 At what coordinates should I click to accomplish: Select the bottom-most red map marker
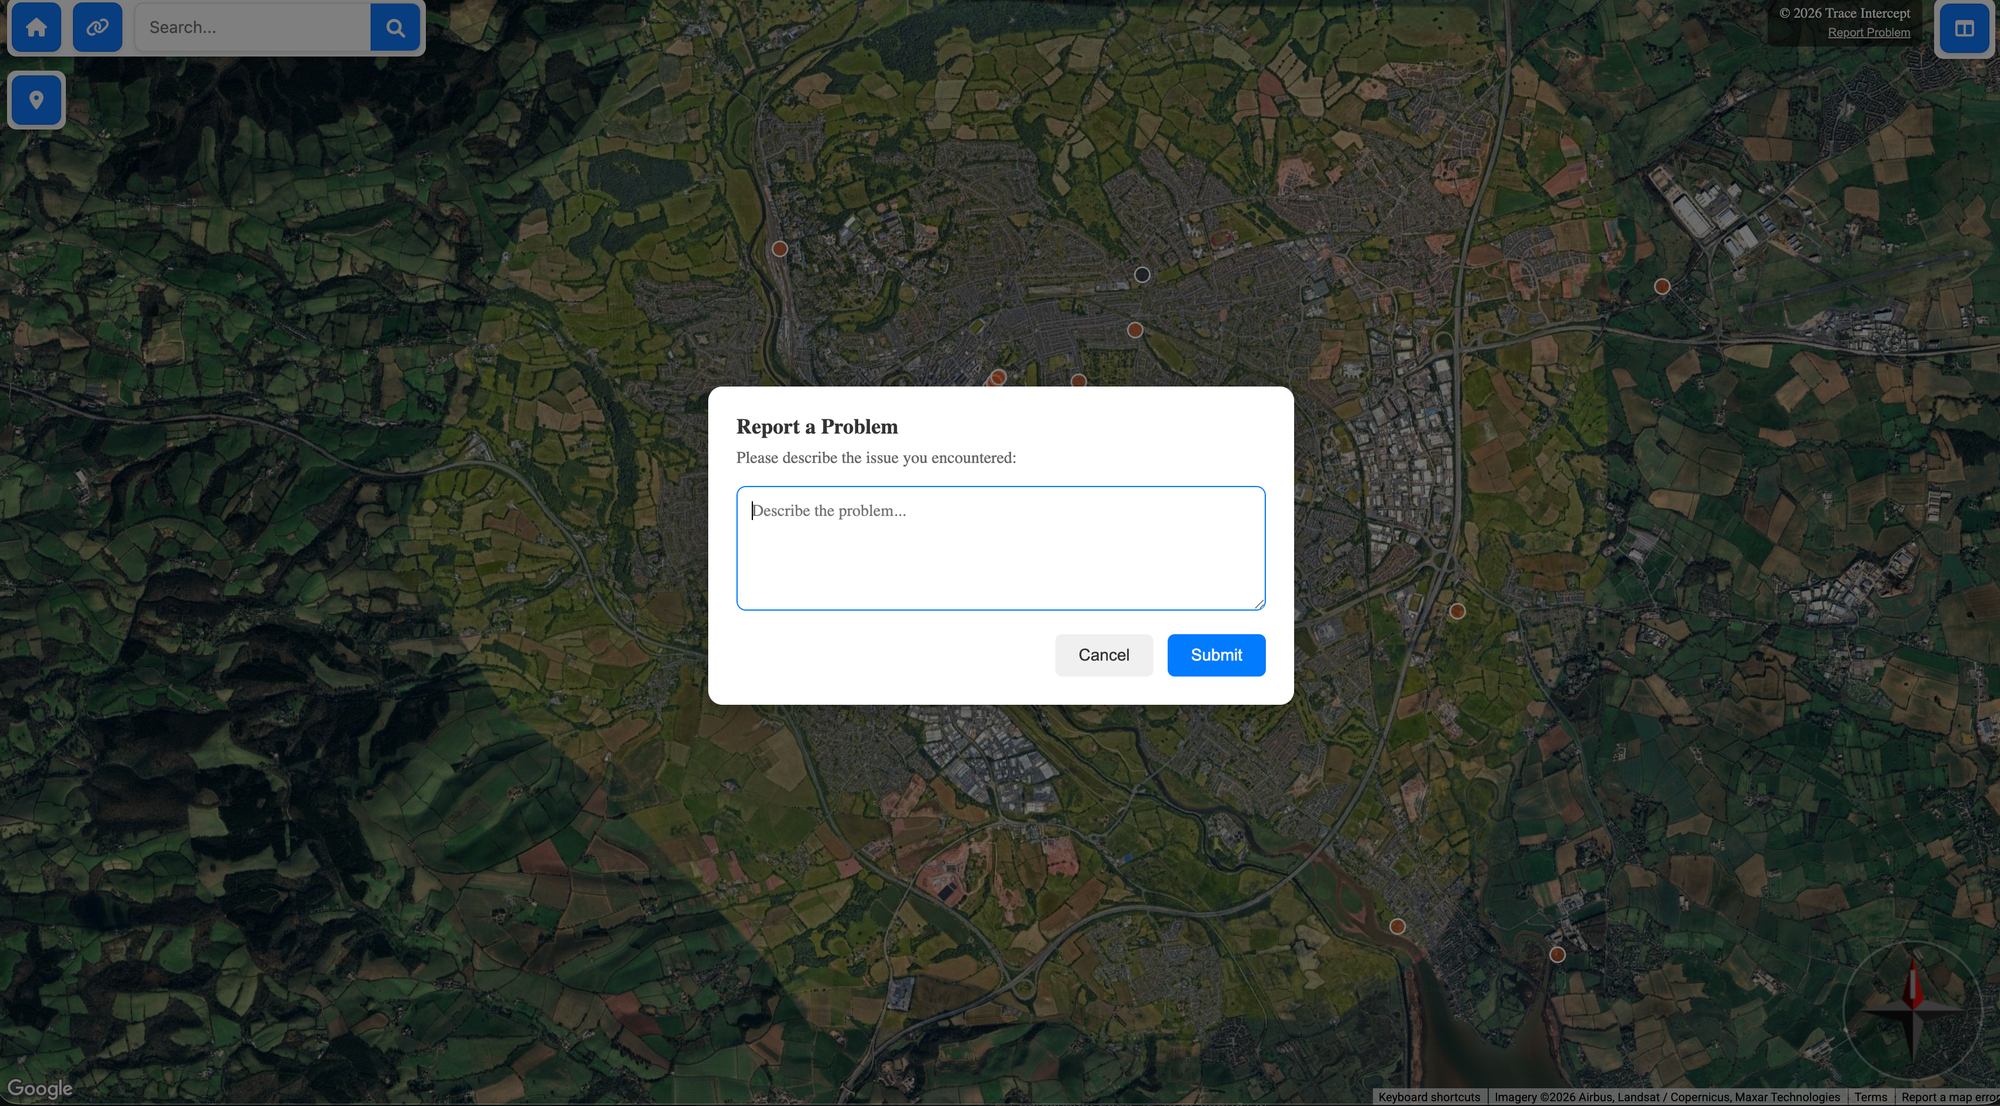(1557, 955)
